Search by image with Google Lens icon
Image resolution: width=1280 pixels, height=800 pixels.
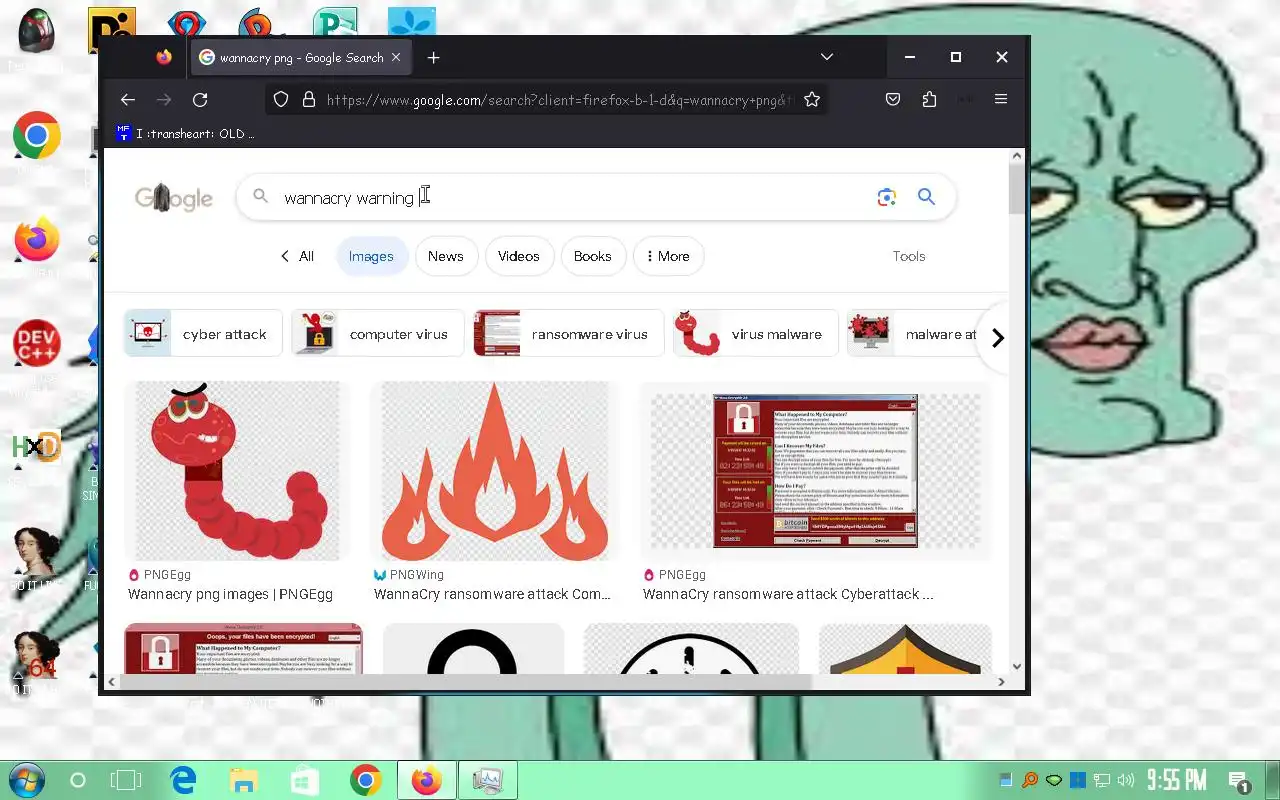coord(886,197)
